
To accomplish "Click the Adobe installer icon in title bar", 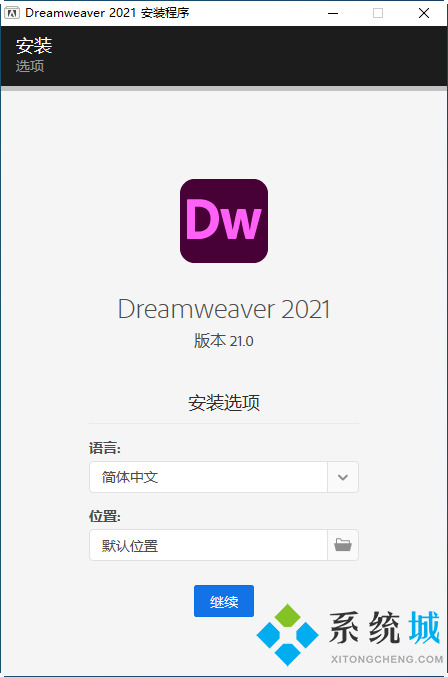I will click(x=12, y=13).
